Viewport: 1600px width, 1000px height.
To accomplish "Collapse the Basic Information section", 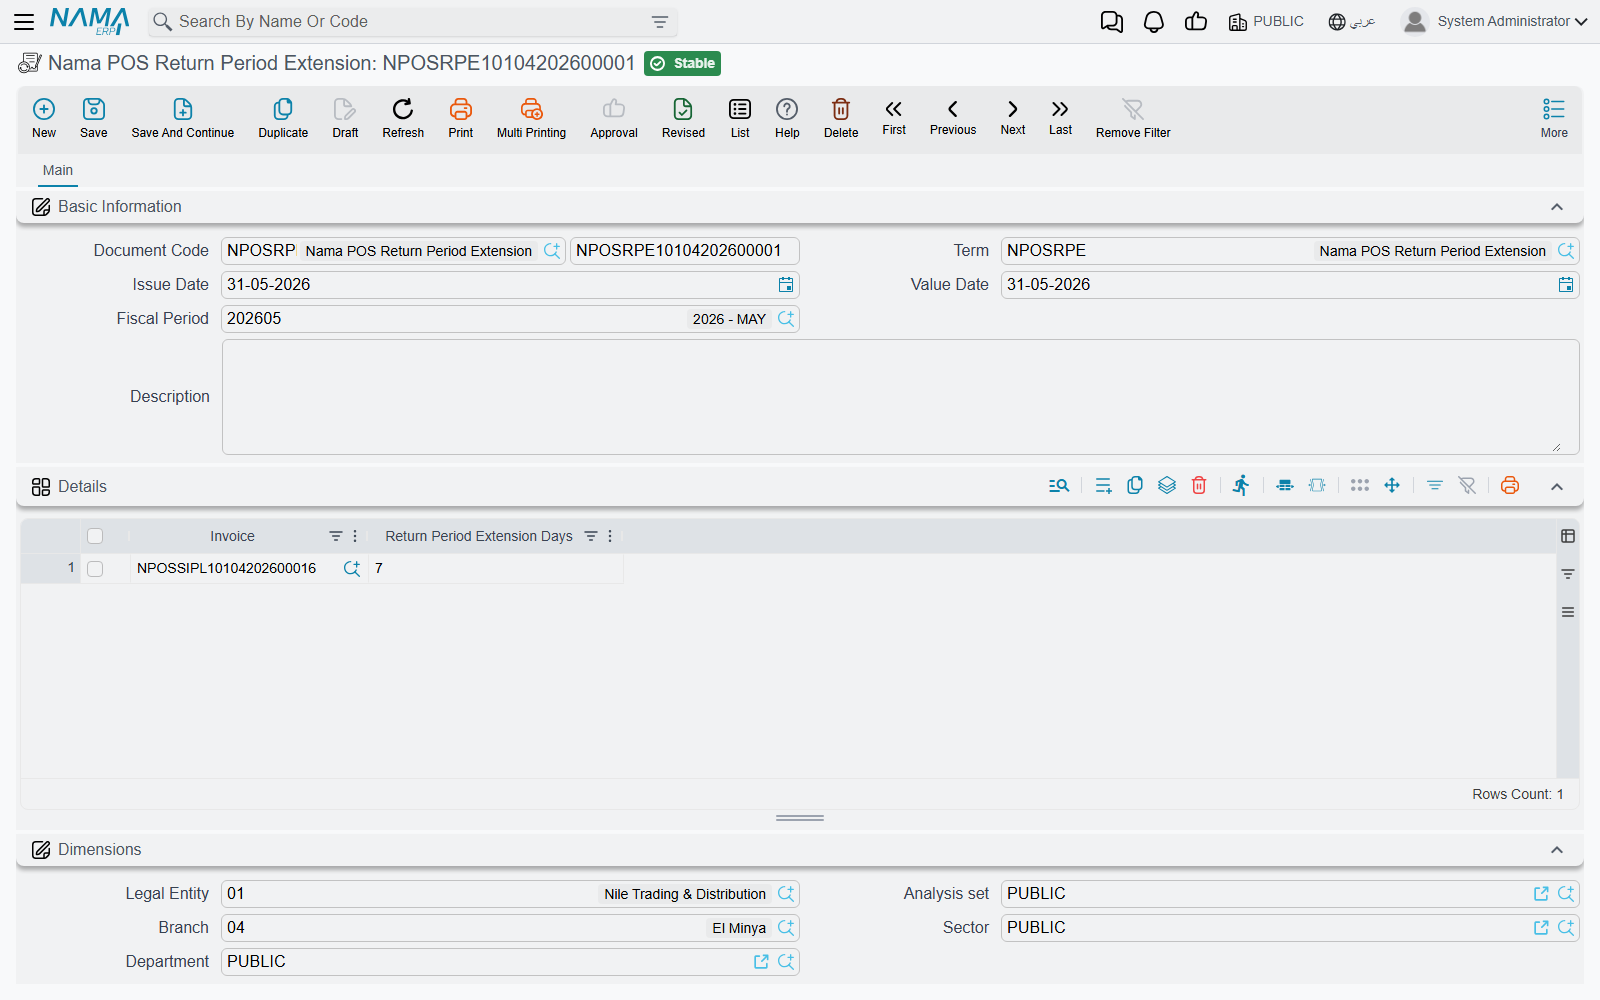I will [x=1557, y=207].
